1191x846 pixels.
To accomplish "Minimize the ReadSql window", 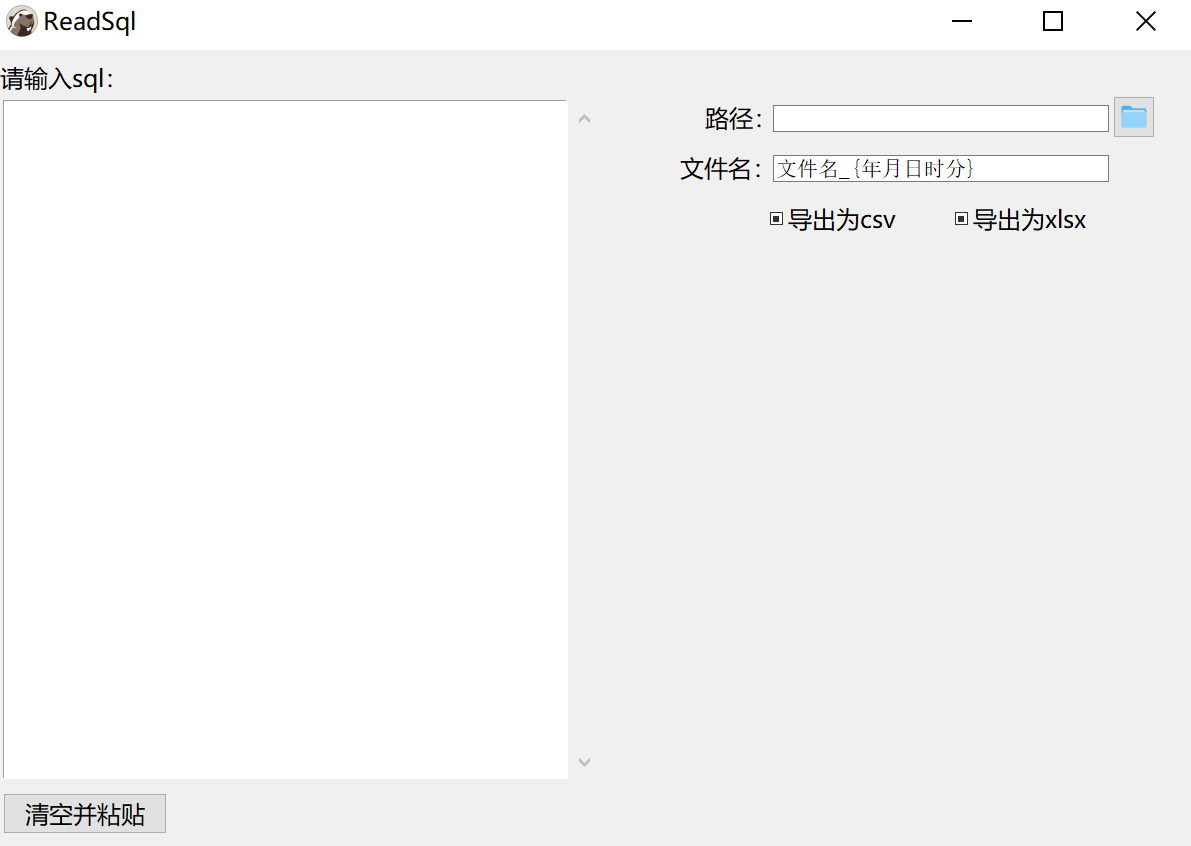I will pos(961,21).
